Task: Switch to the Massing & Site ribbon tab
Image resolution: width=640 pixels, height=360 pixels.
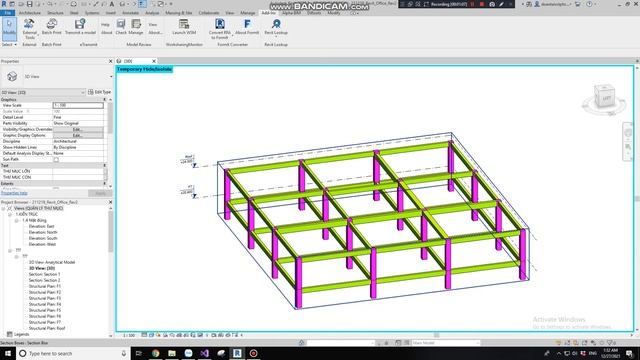Action: pyautogui.click(x=178, y=13)
